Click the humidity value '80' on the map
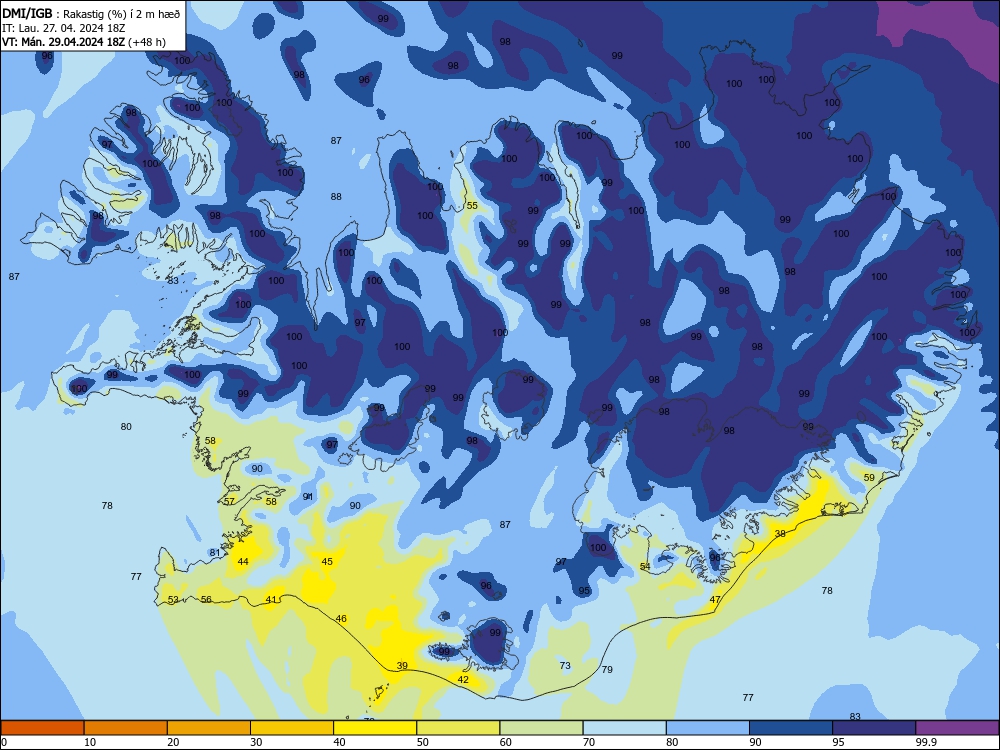 (x=126, y=427)
